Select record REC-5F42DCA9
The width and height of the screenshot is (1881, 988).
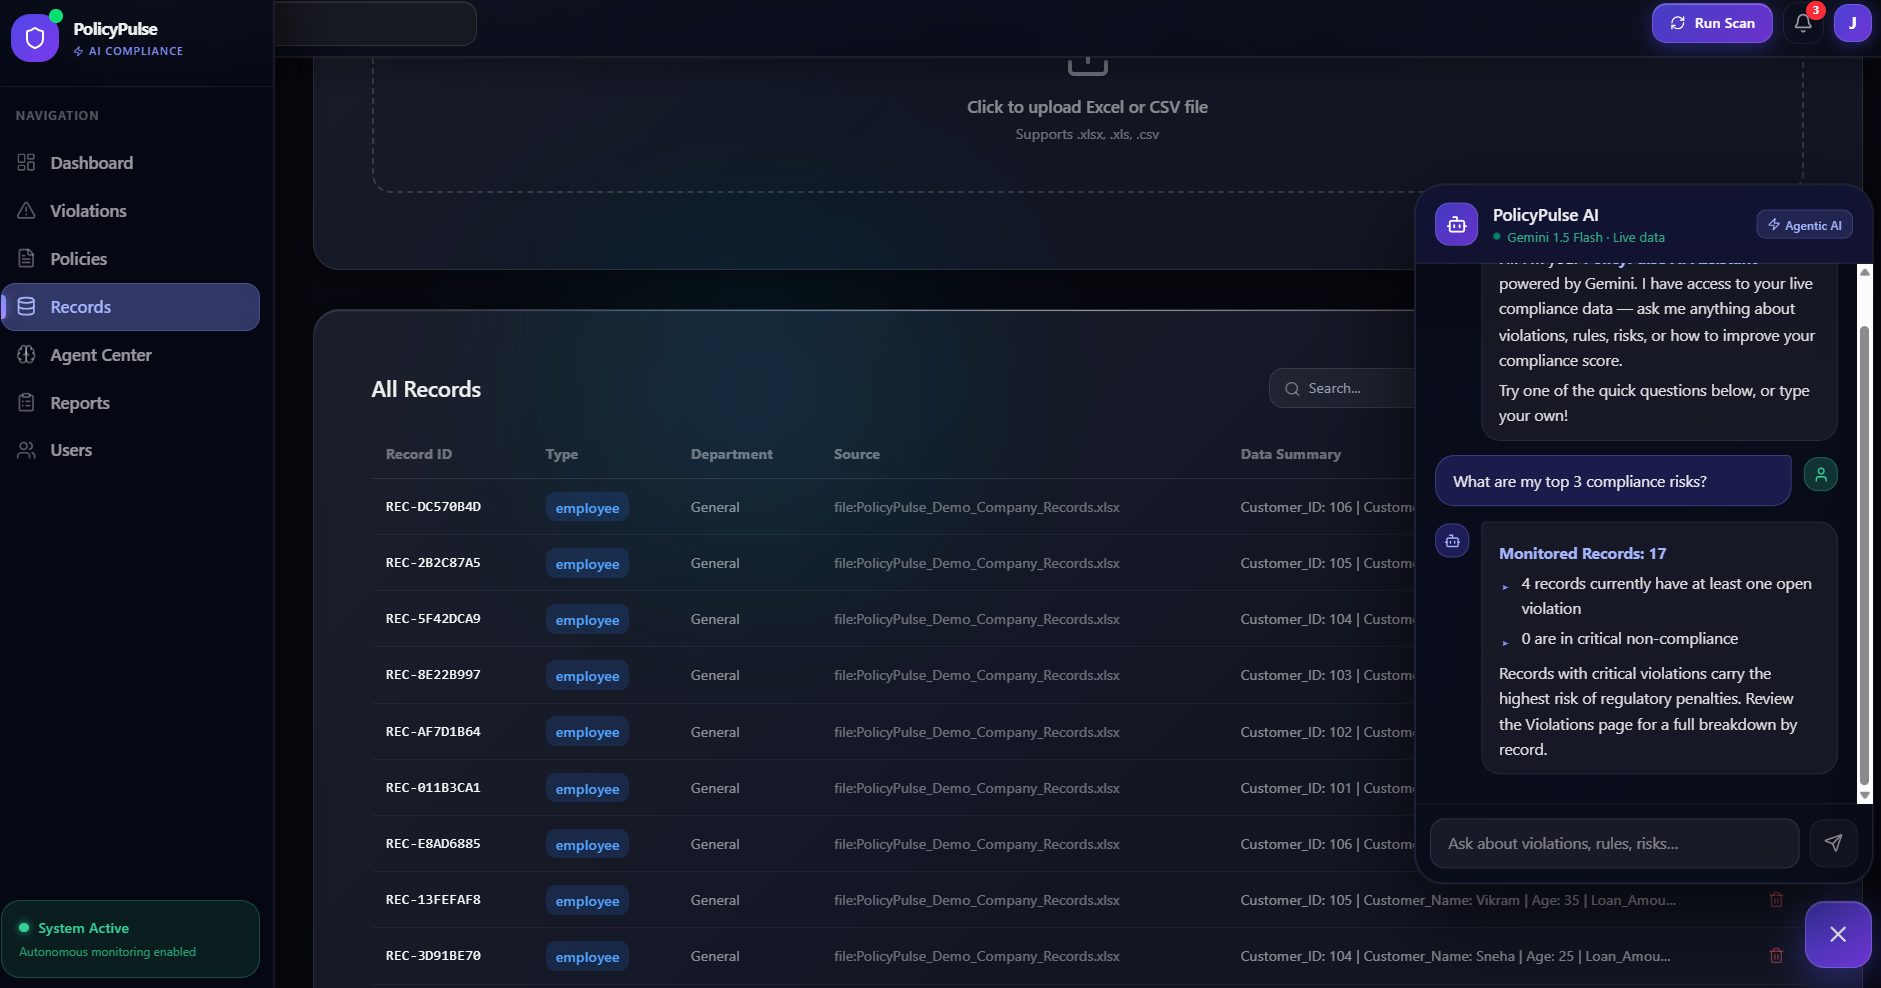click(433, 619)
